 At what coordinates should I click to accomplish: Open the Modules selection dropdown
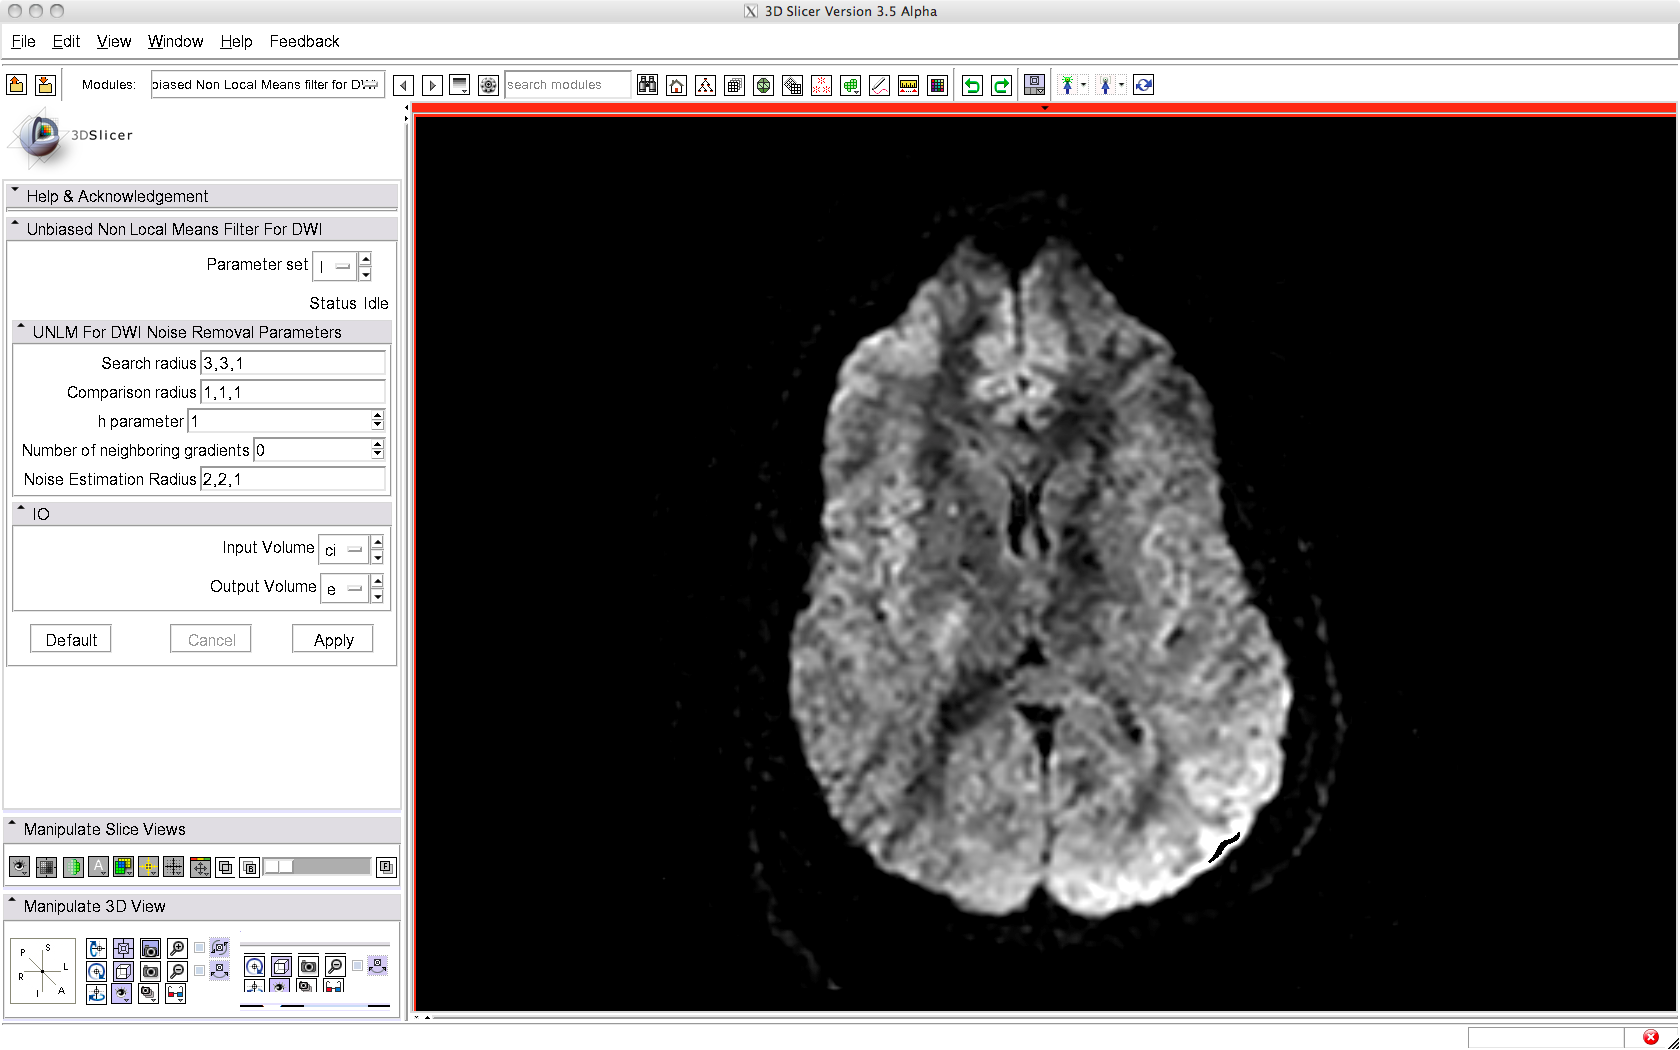tap(267, 85)
